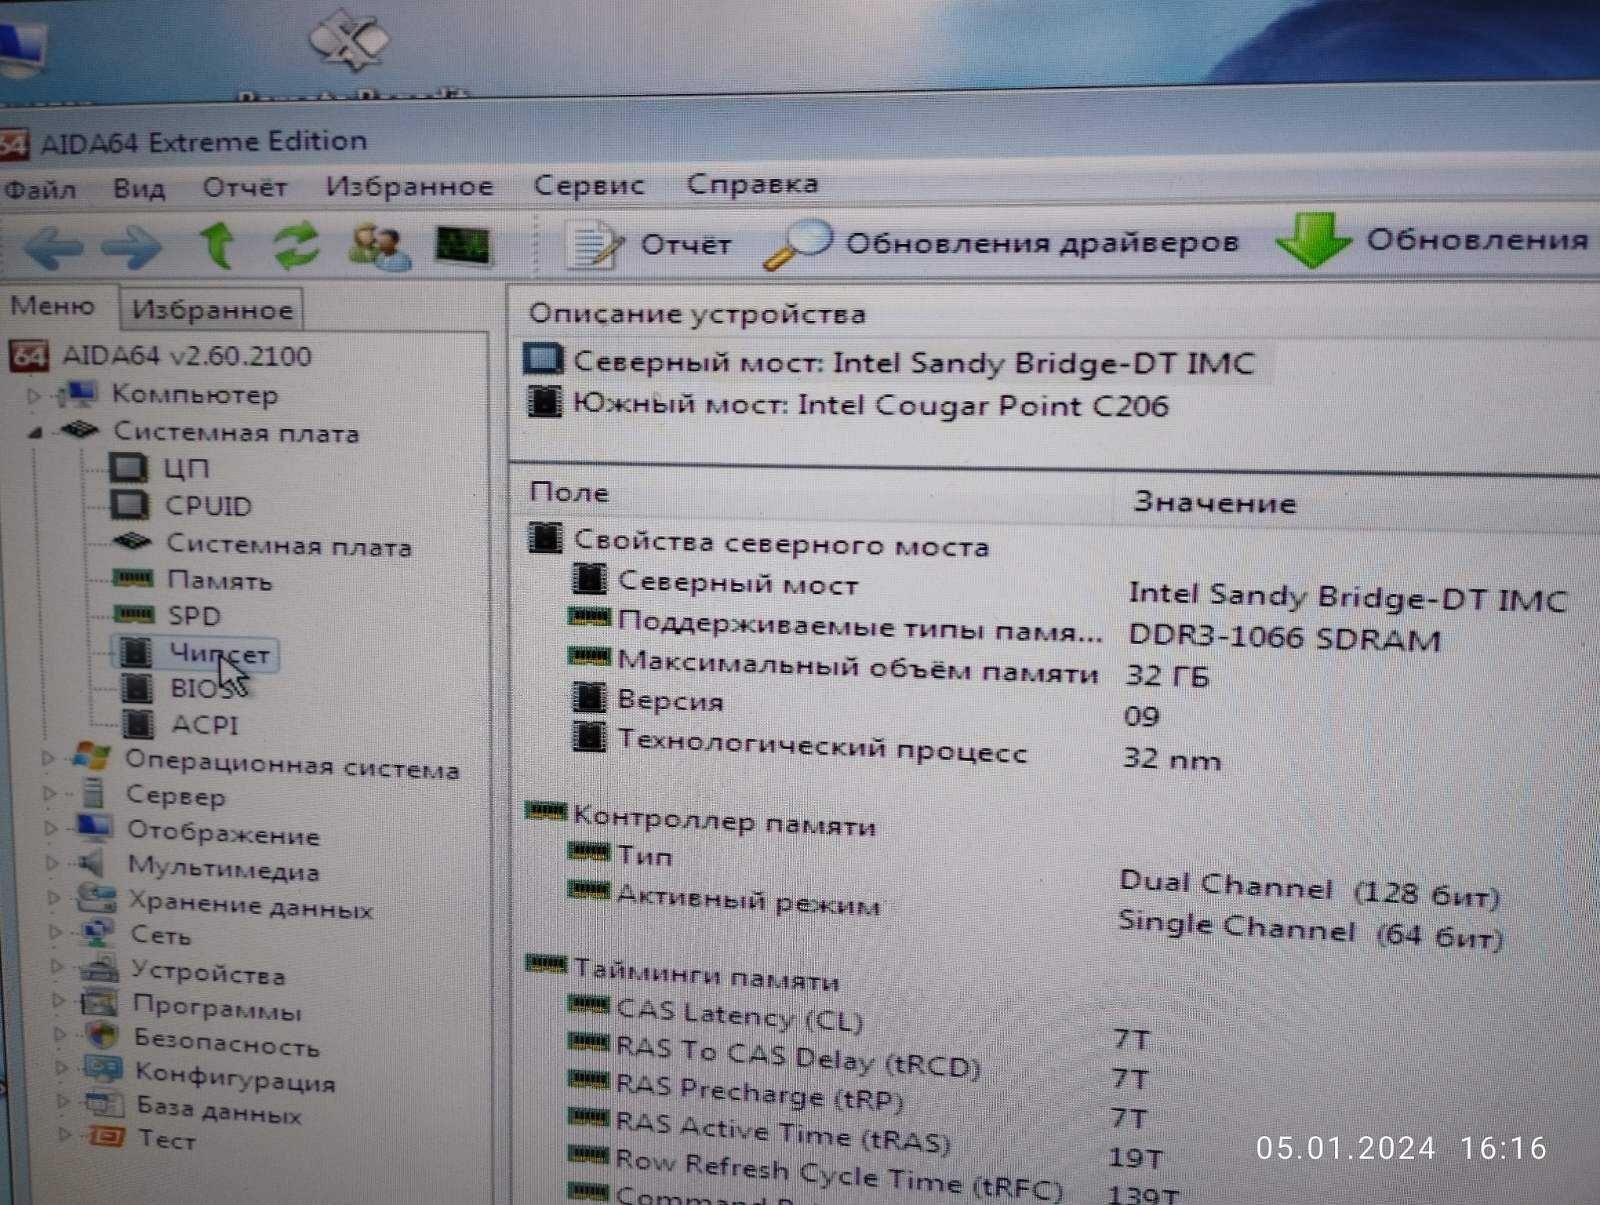Image resolution: width=1600 pixels, height=1205 pixels.
Task: Expand the Сеть node
Action: (x=56, y=932)
